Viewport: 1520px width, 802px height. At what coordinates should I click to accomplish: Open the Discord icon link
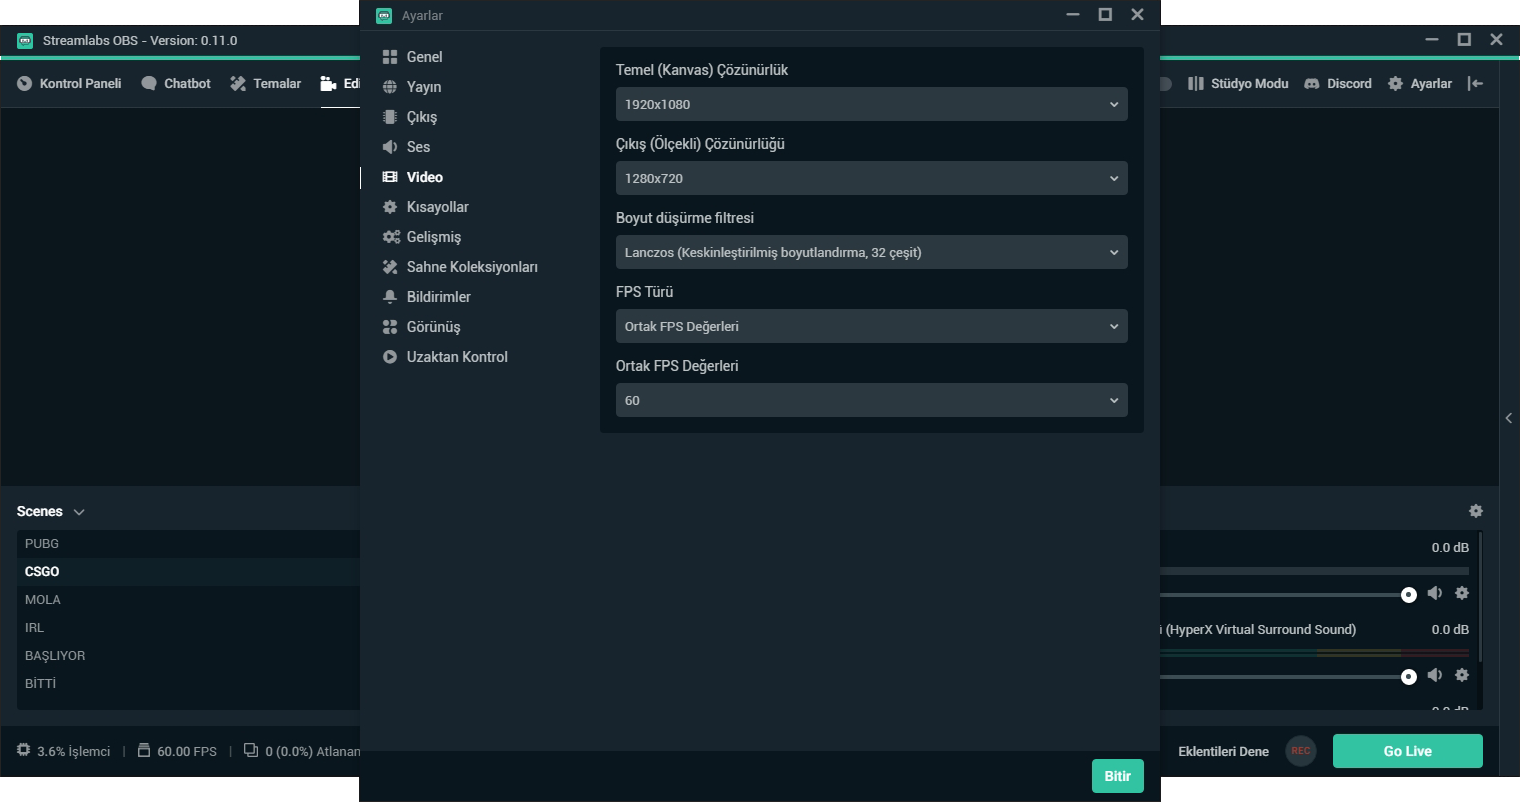tap(1312, 84)
